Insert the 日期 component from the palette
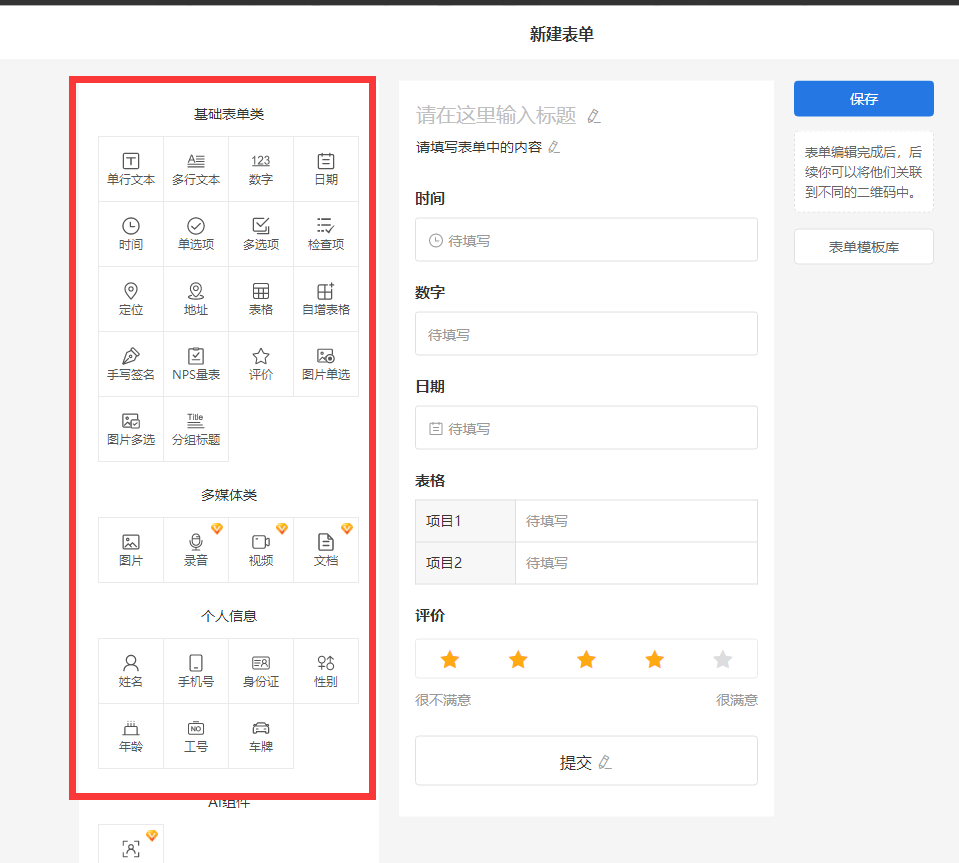959x863 pixels. coord(326,169)
